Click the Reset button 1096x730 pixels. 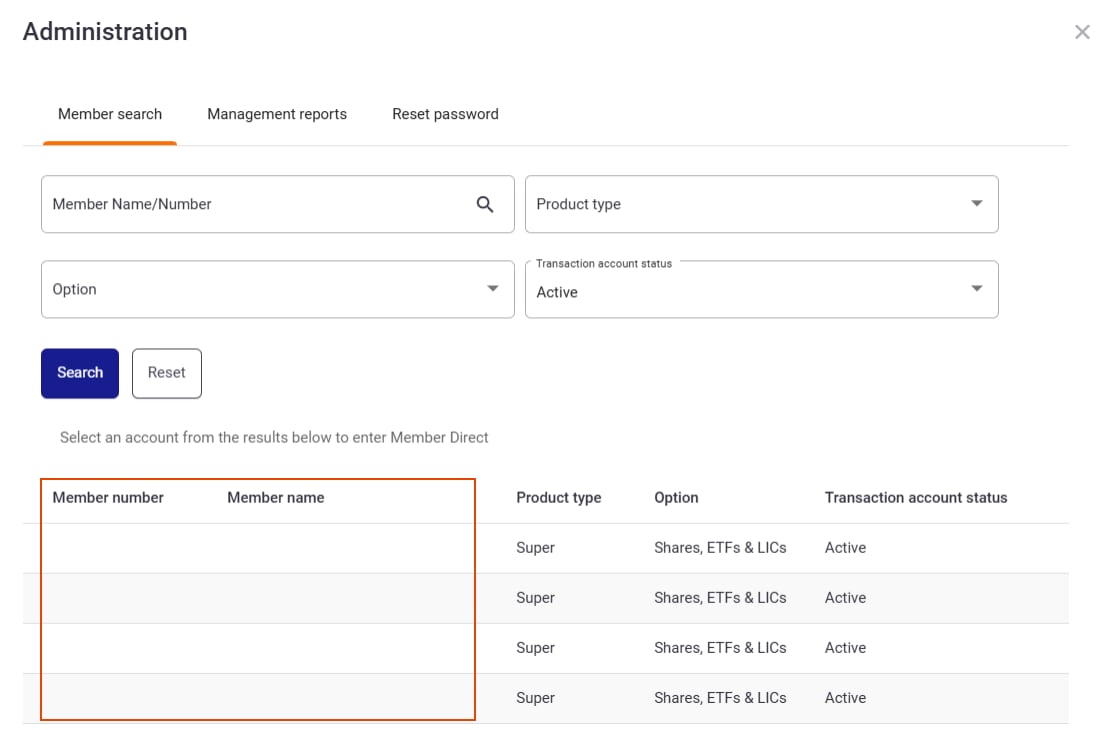pyautogui.click(x=167, y=373)
